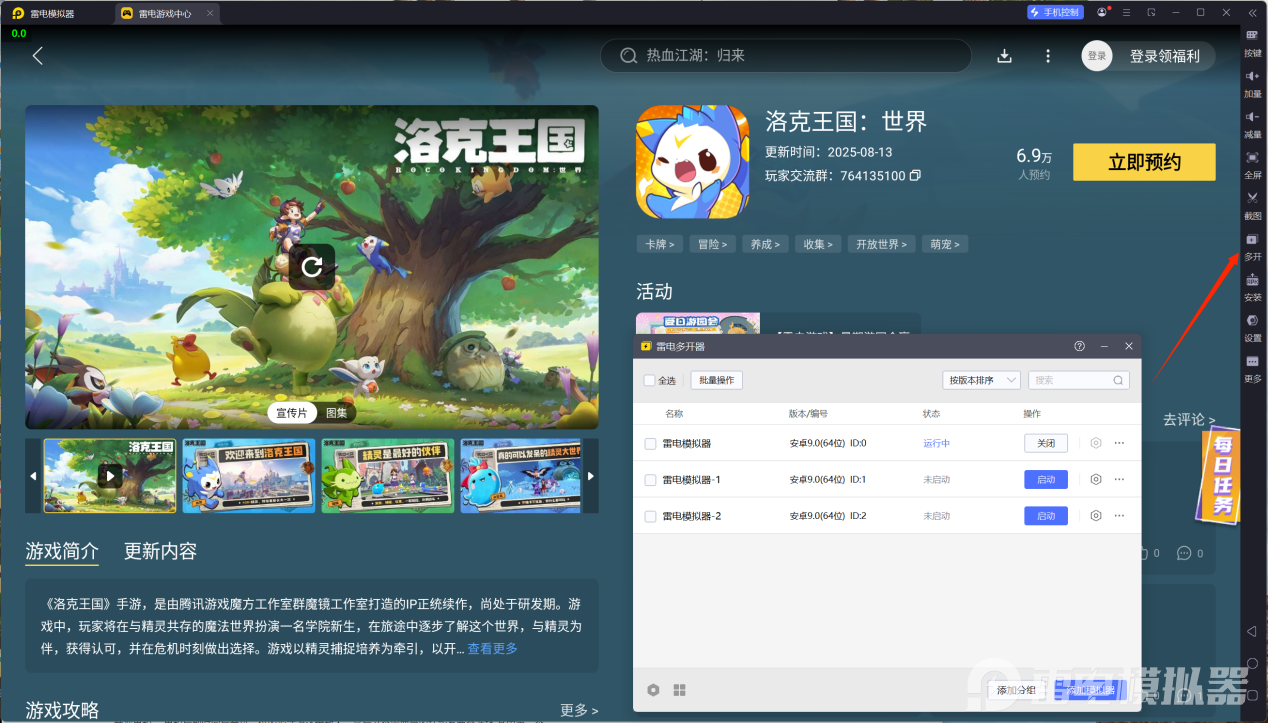1268x723 pixels.
Task: Click the Android home circle in the sidebar
Action: (x=1252, y=664)
